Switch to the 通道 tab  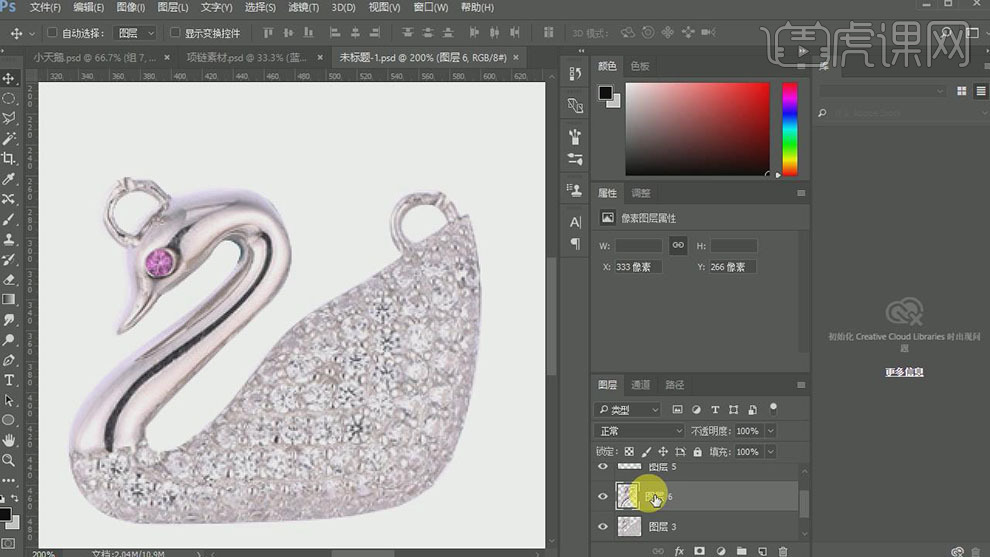tap(640, 385)
